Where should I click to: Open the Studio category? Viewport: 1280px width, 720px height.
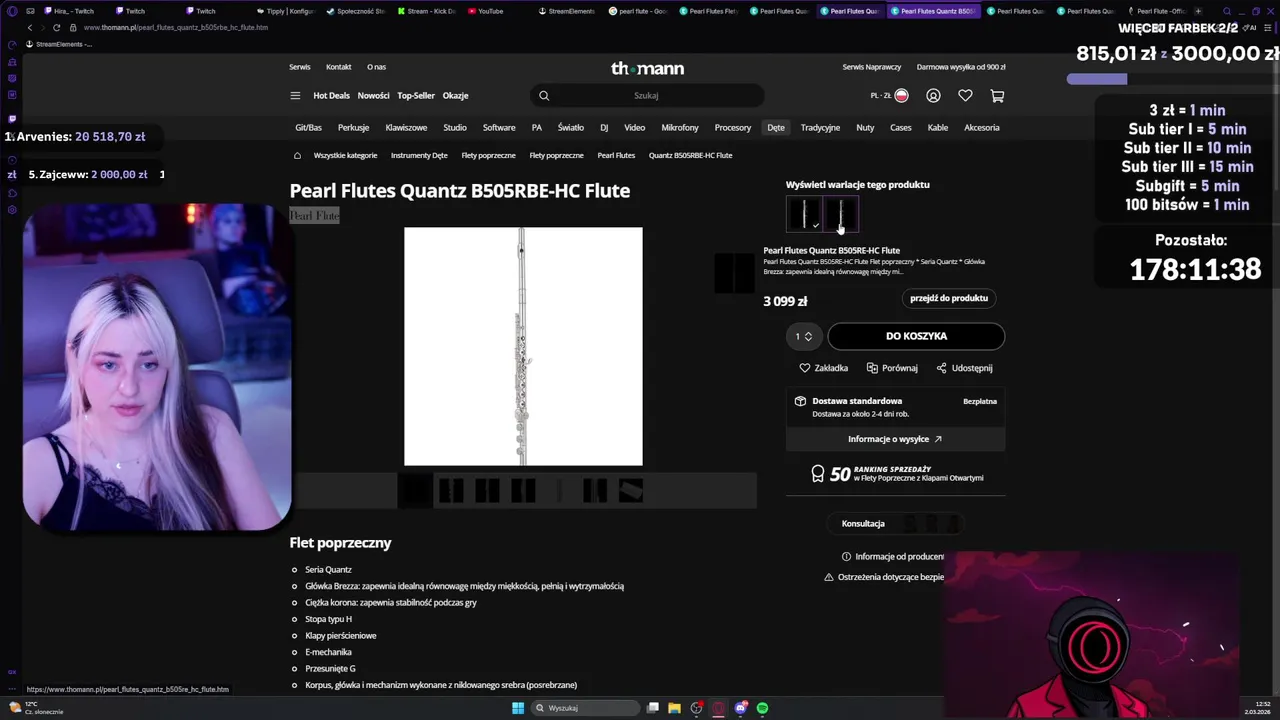click(455, 128)
